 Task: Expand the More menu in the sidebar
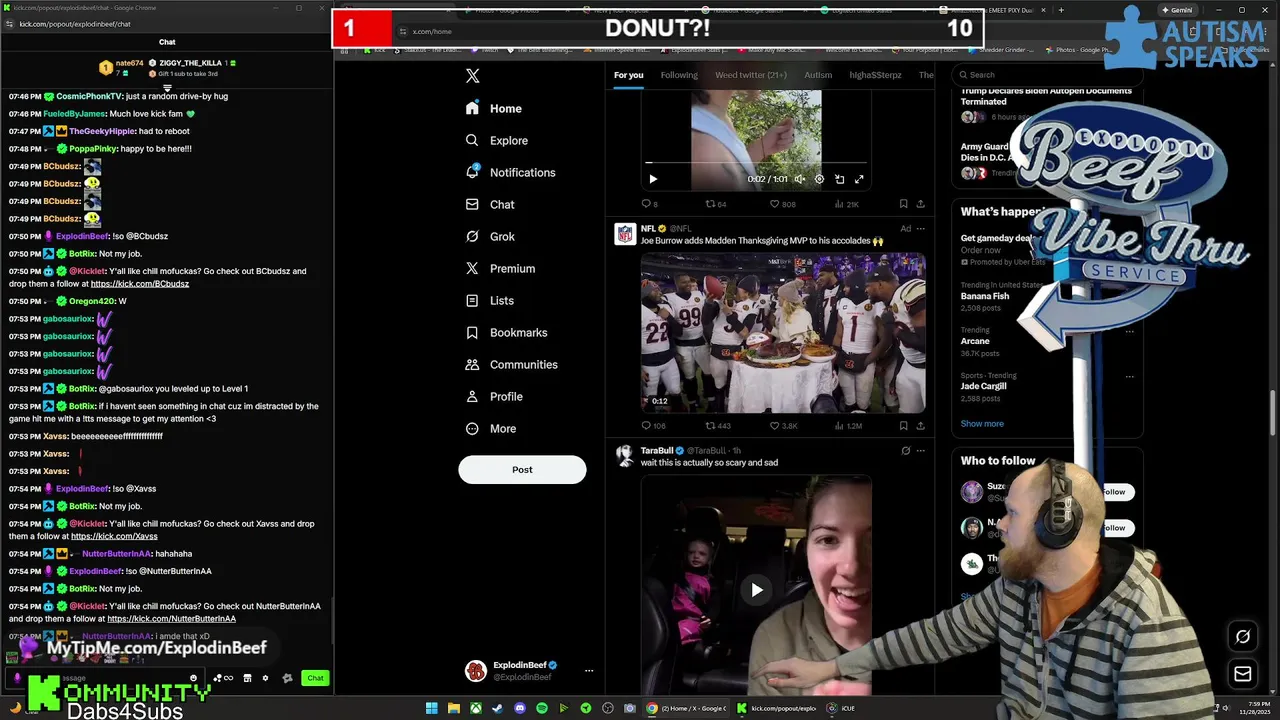491,428
